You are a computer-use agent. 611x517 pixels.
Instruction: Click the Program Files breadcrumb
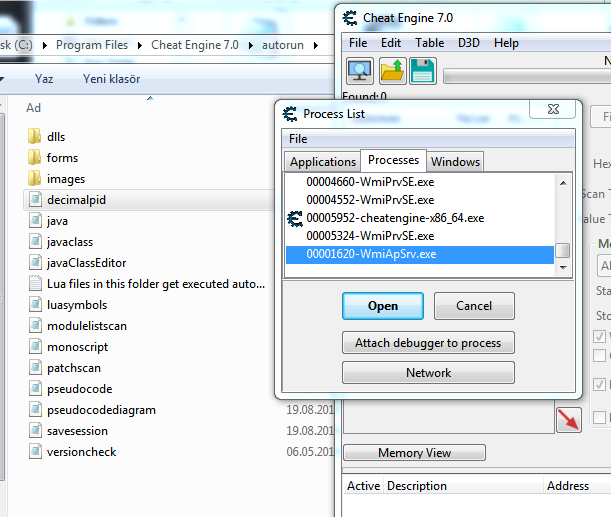click(92, 45)
